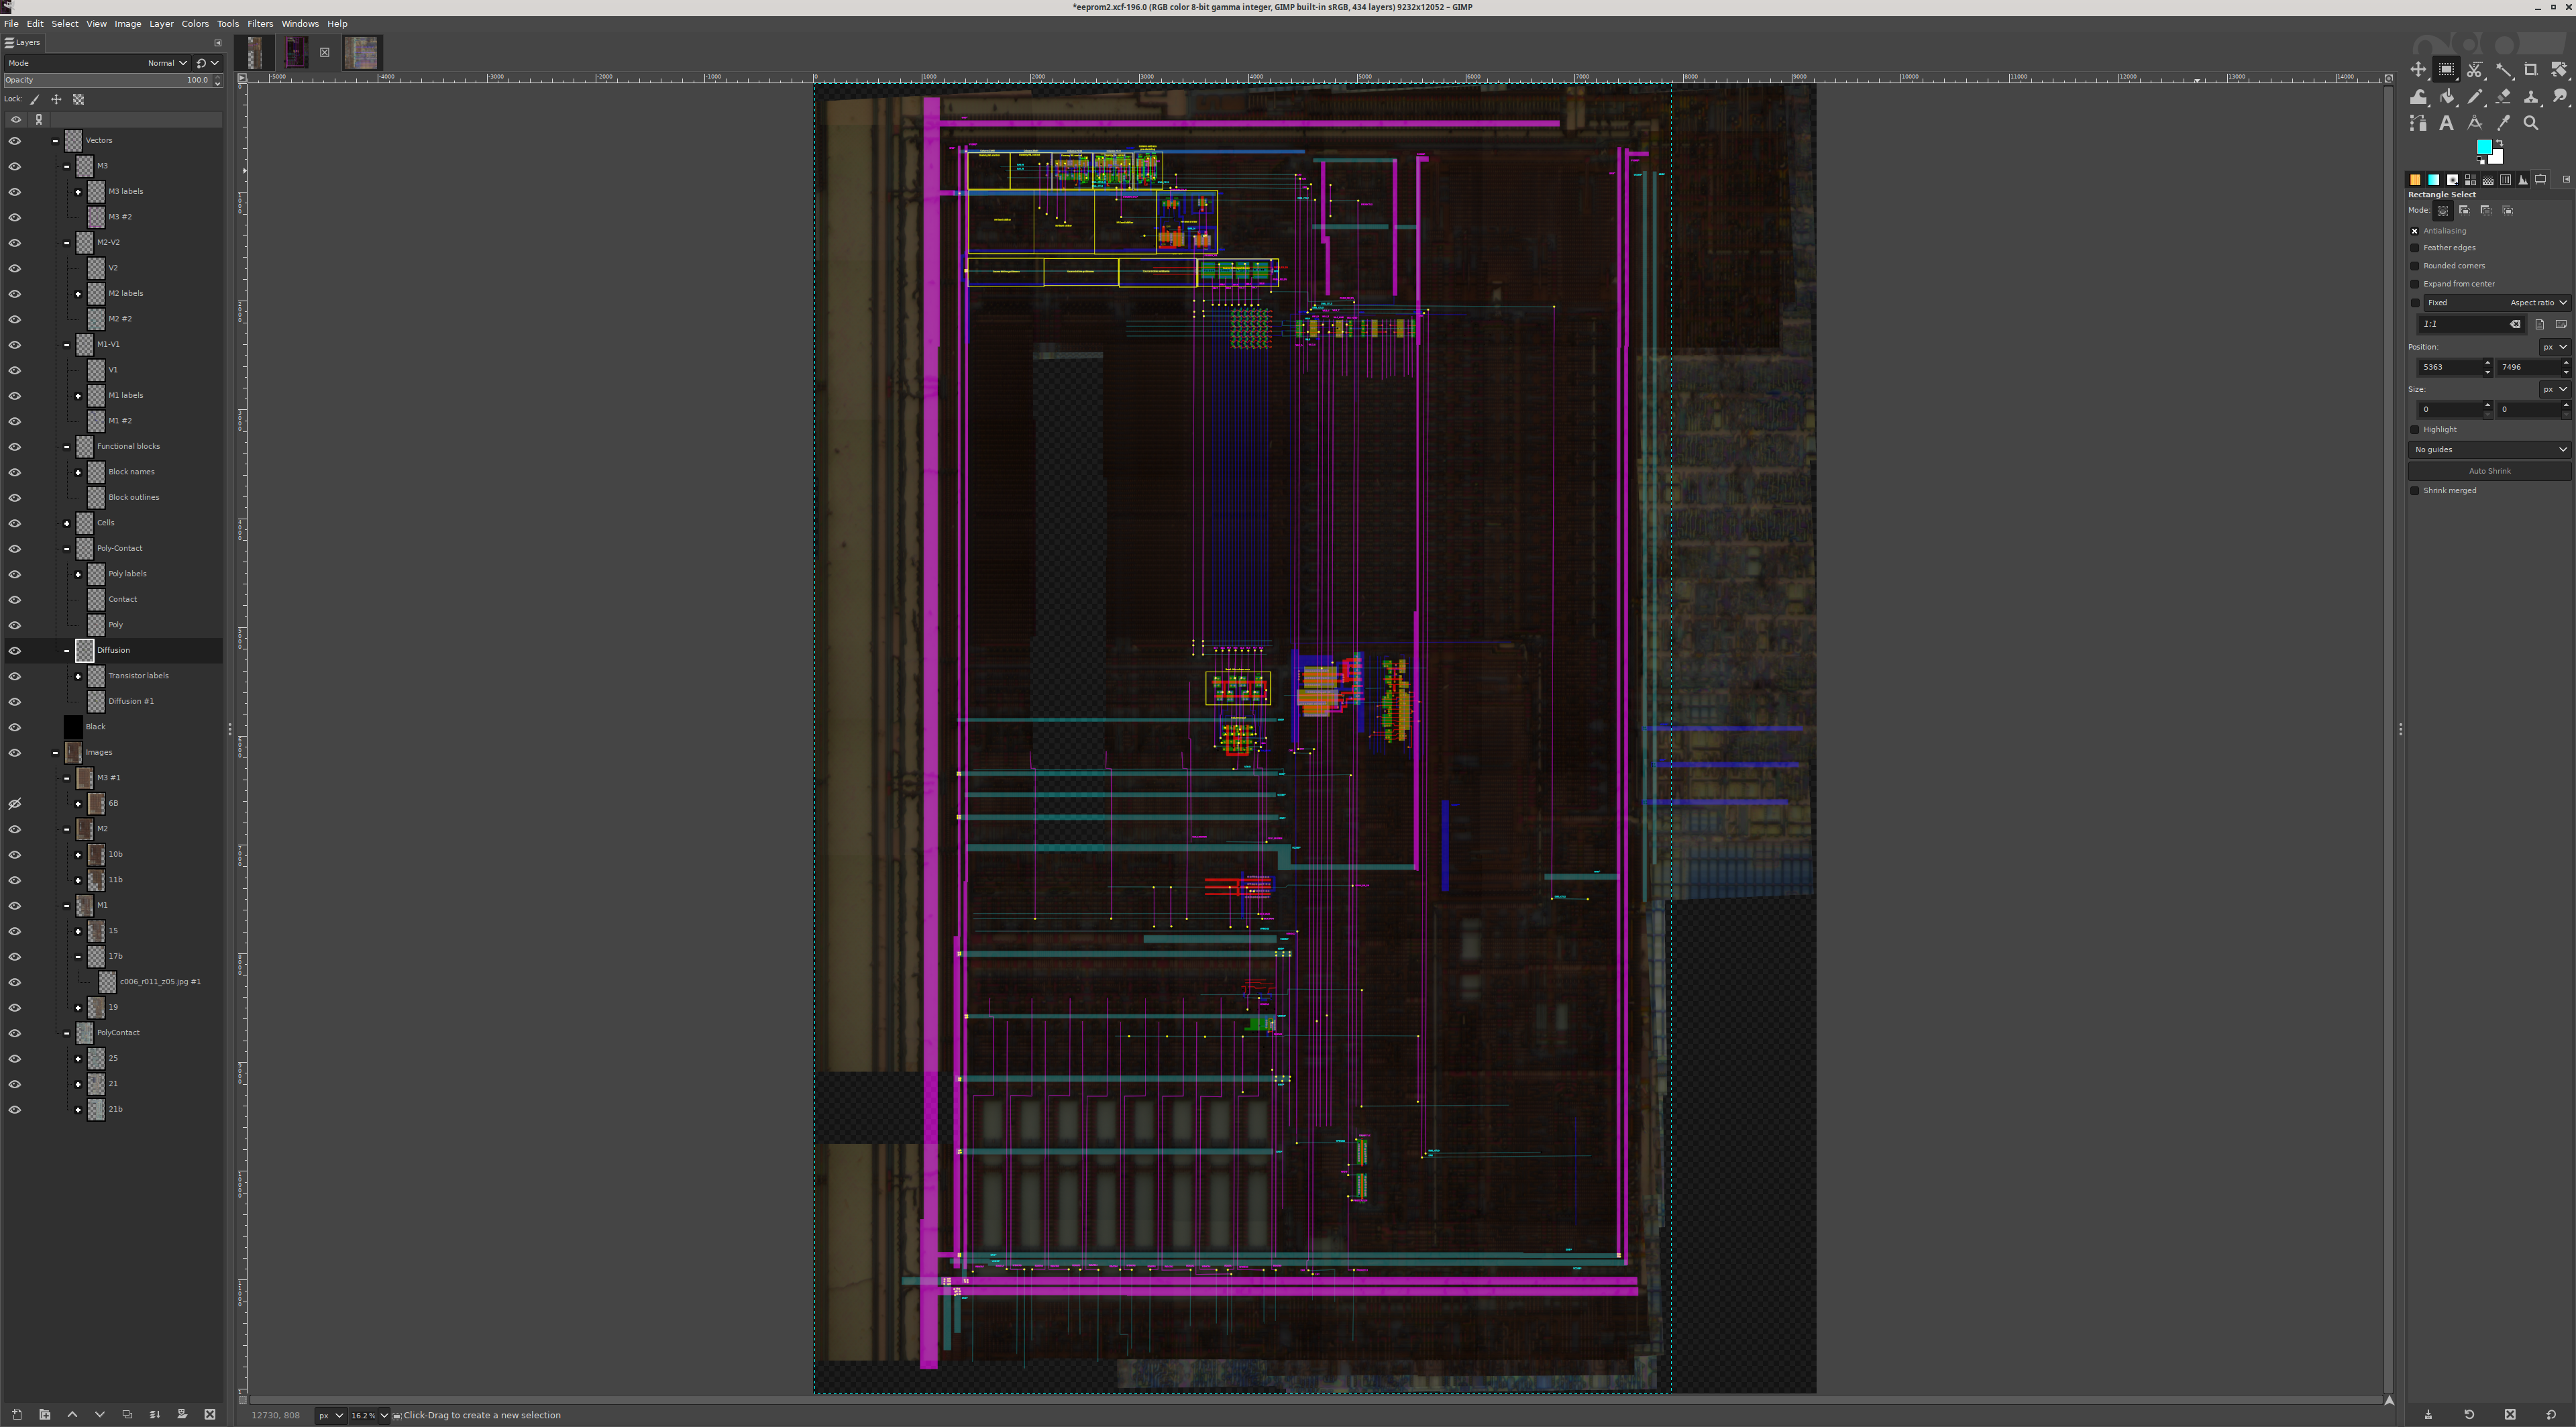Select the Color Picker eyedropper tool

[2503, 123]
